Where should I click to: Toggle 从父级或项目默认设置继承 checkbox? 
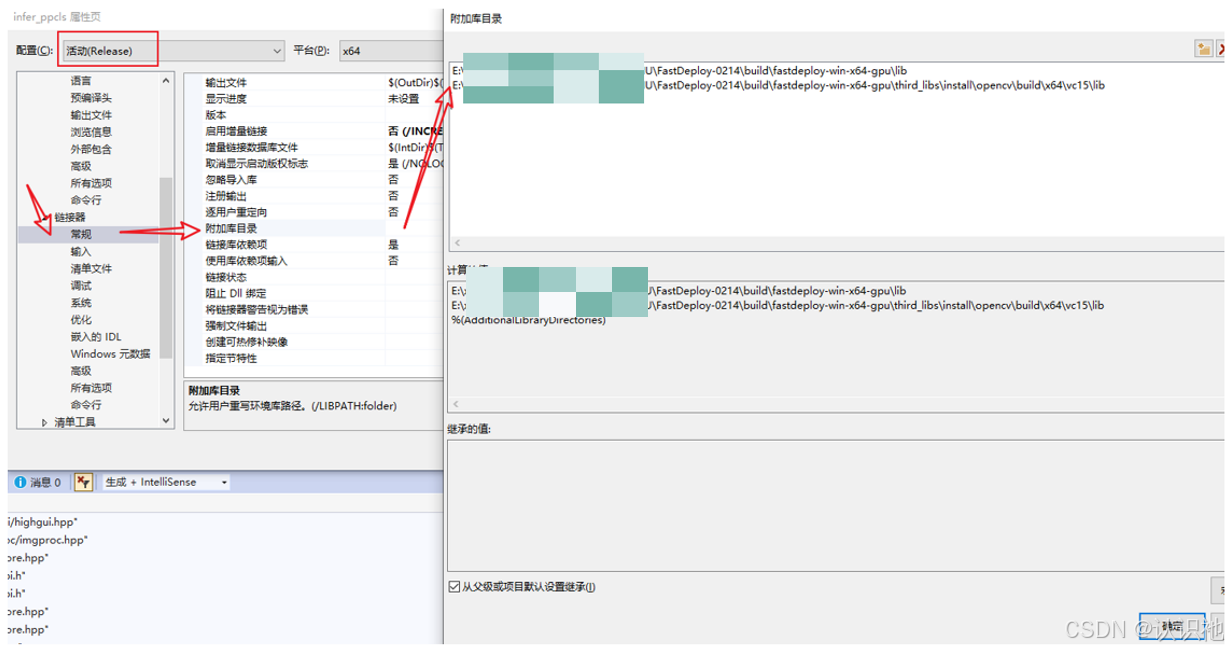(x=455, y=587)
